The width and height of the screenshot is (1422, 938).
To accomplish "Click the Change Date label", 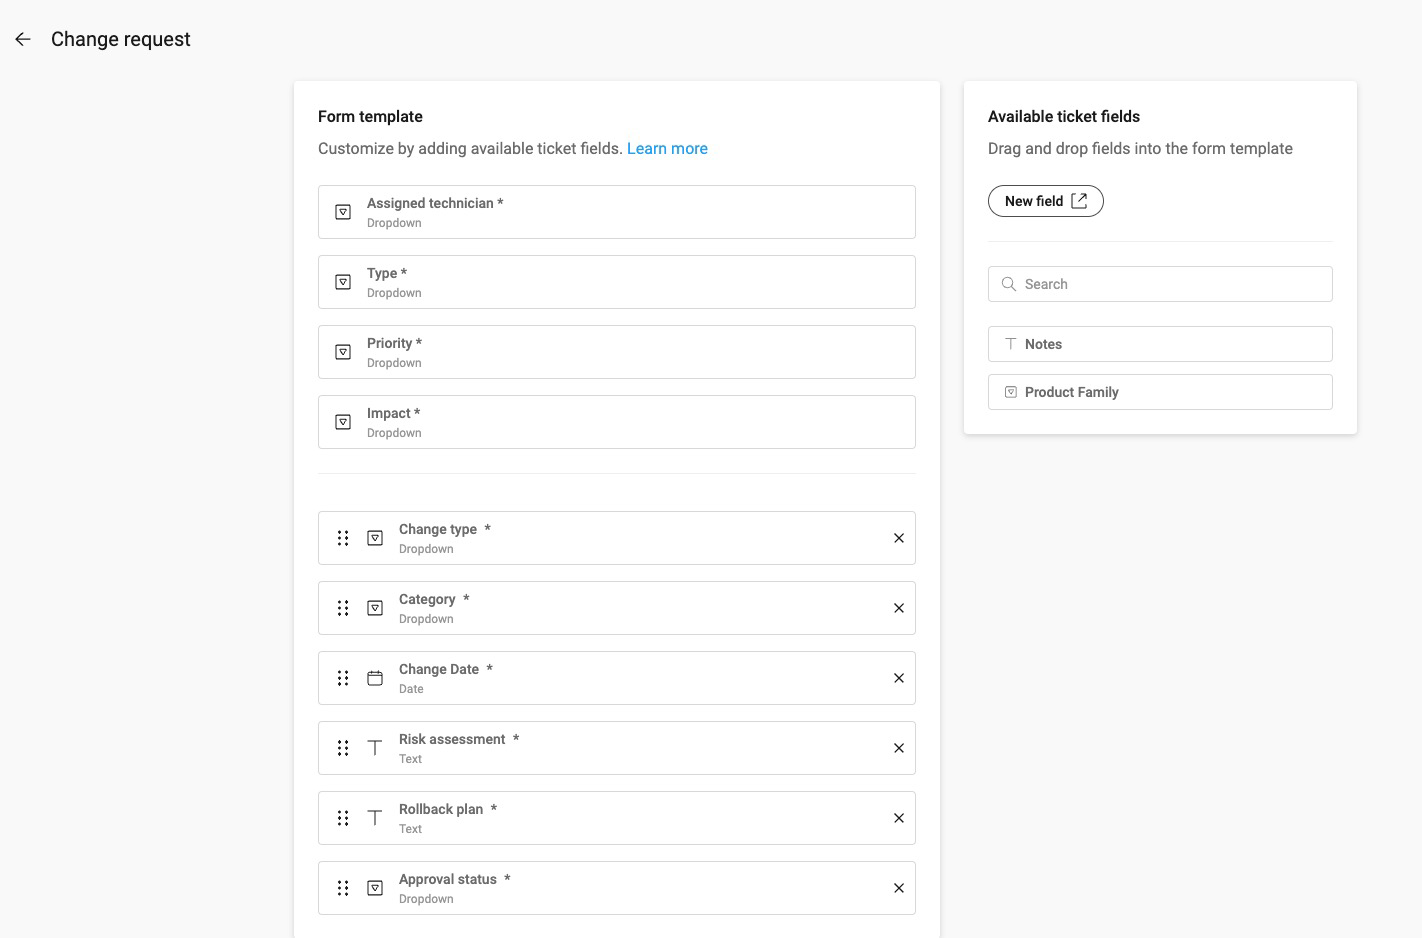I will pyautogui.click(x=439, y=669).
